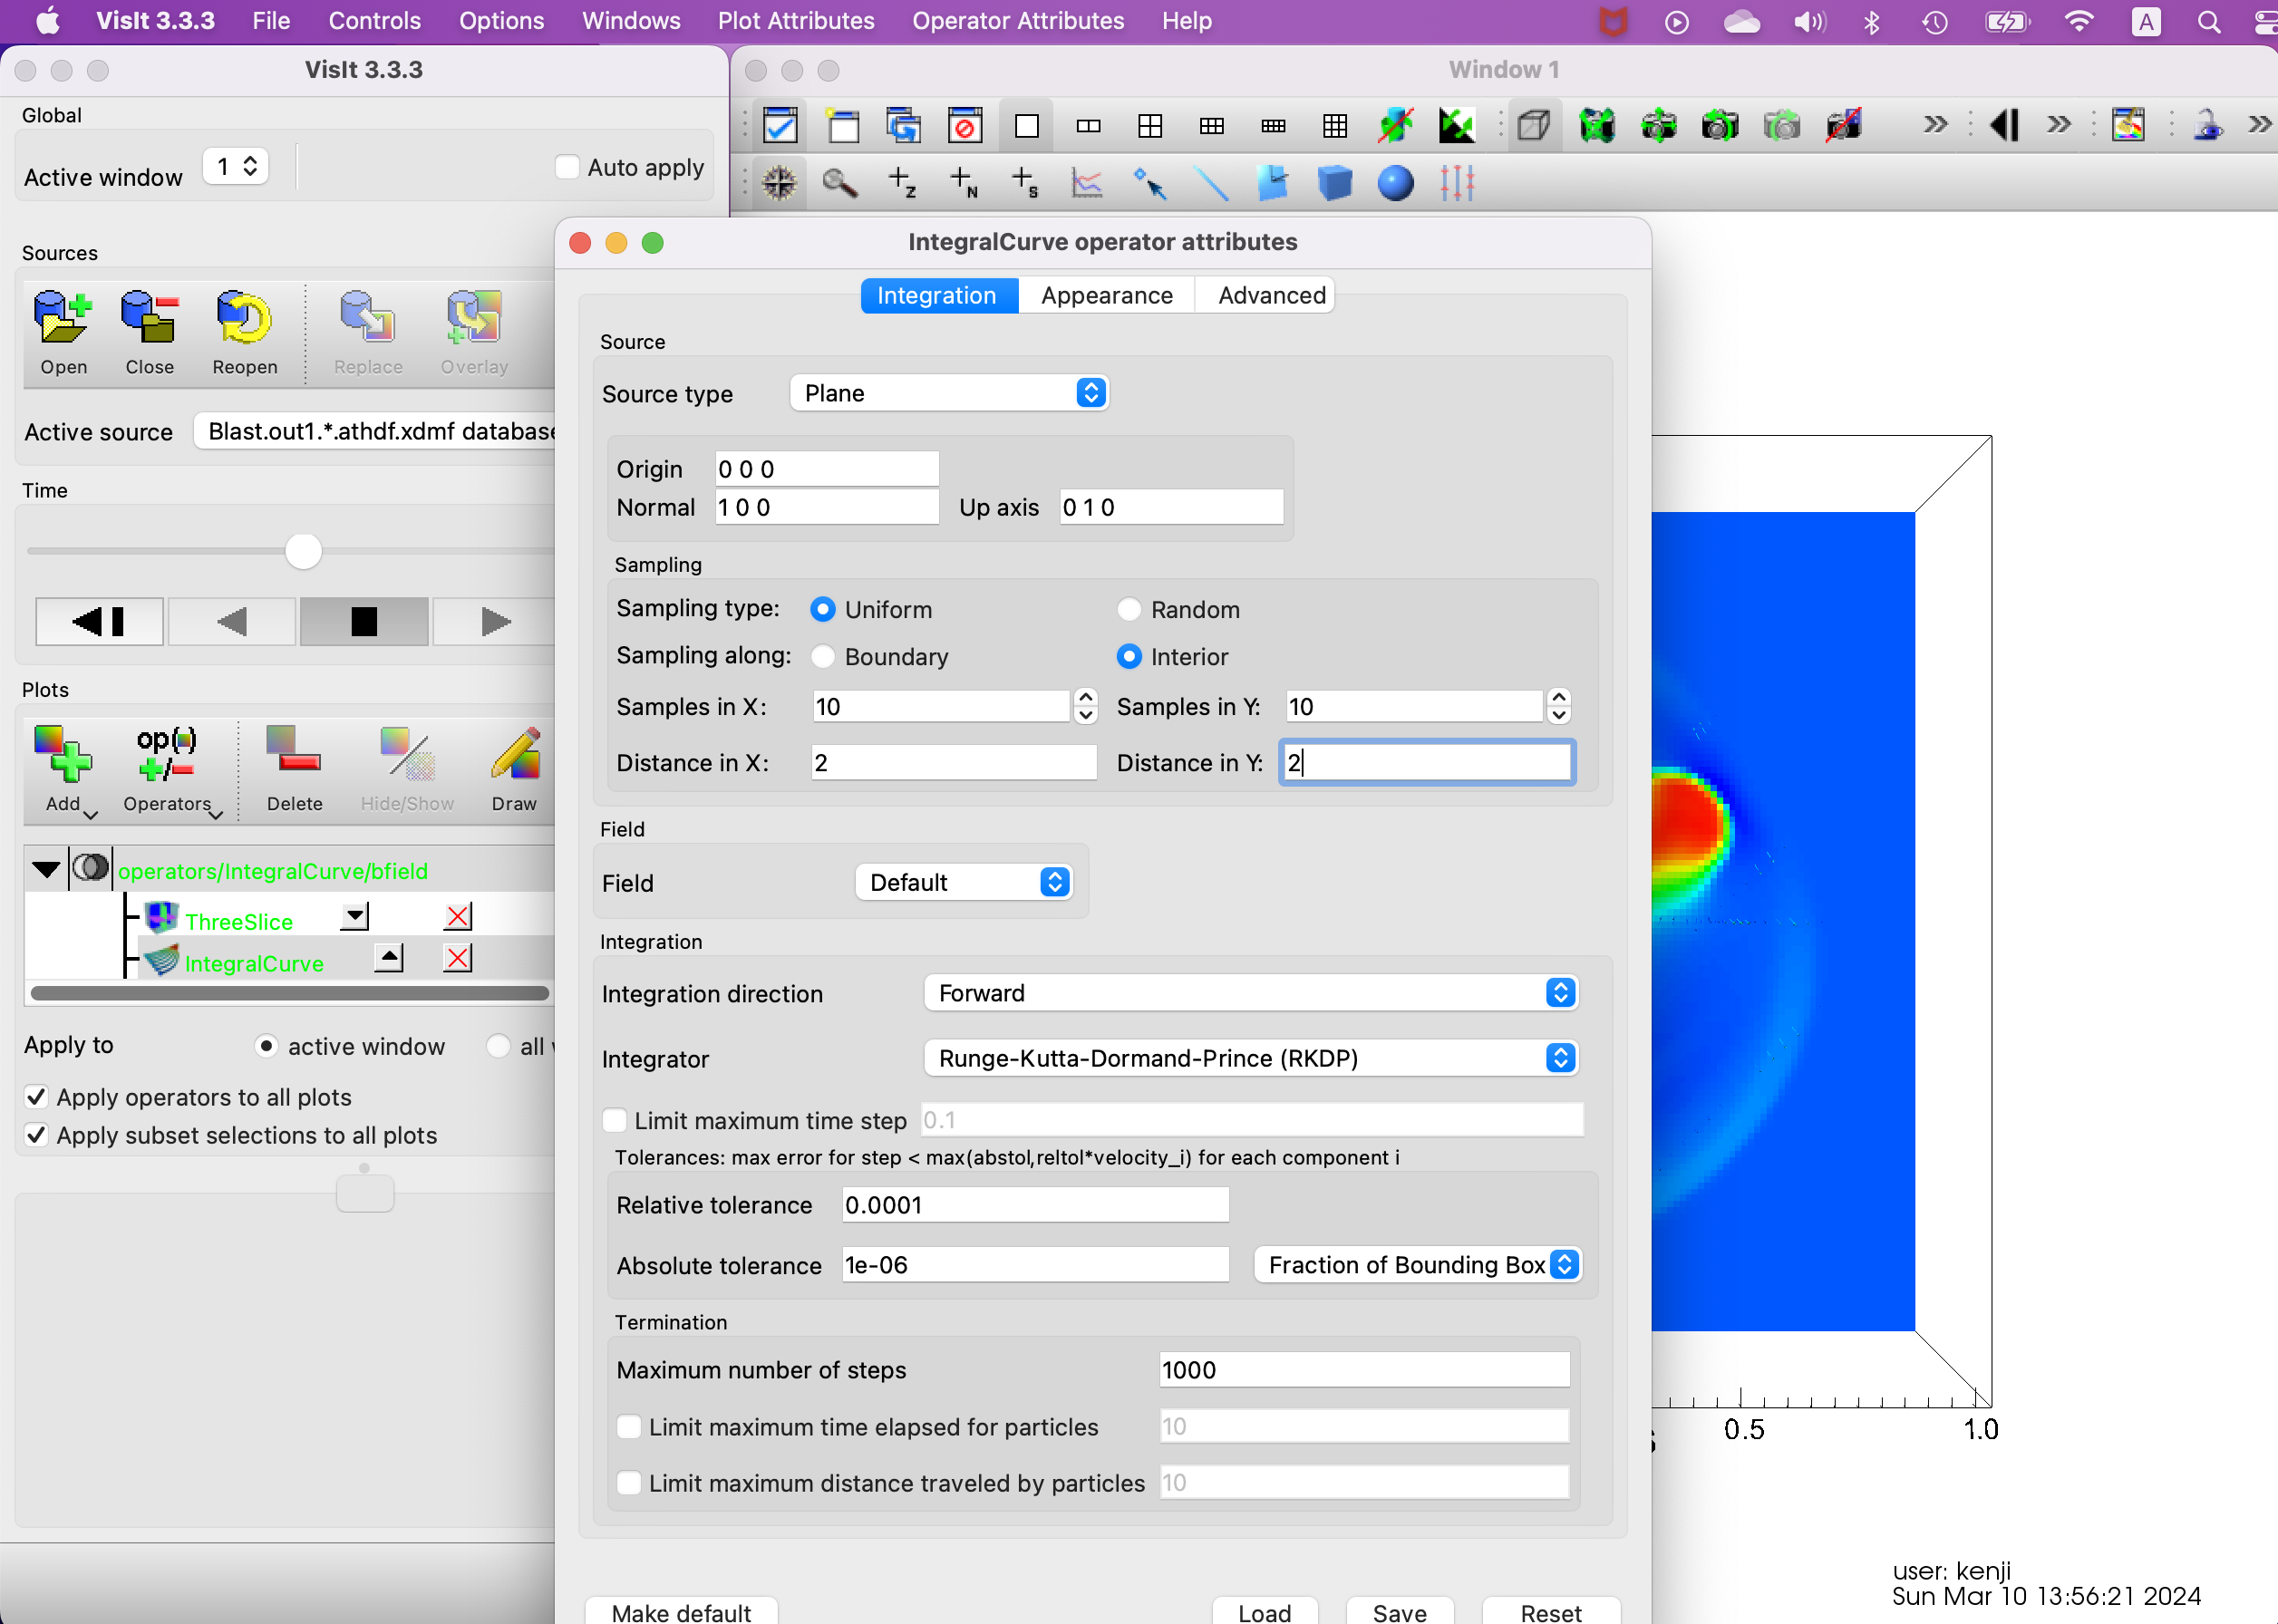Screen dimensions: 2278x1624
Task: Open the Integration direction dropdown
Action: [x=1250, y=993]
